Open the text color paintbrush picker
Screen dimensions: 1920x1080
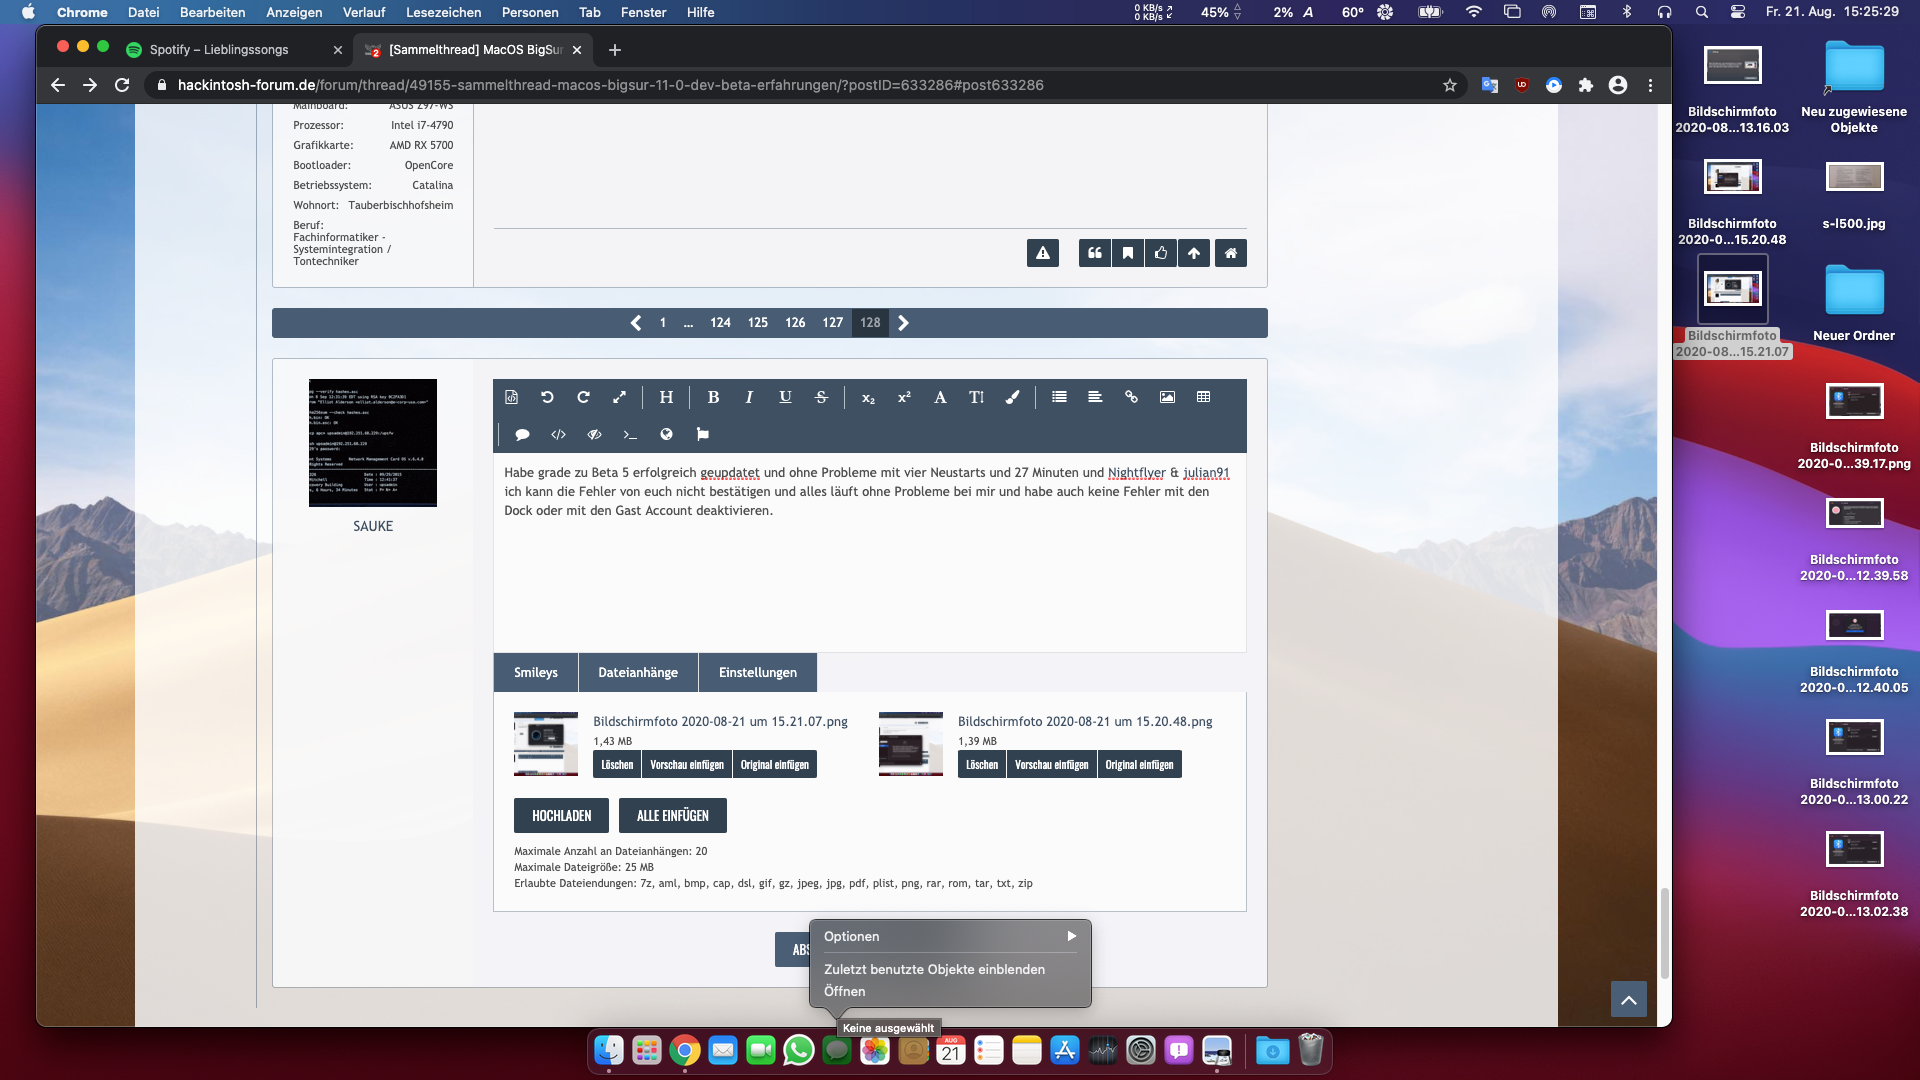[x=1012, y=397]
